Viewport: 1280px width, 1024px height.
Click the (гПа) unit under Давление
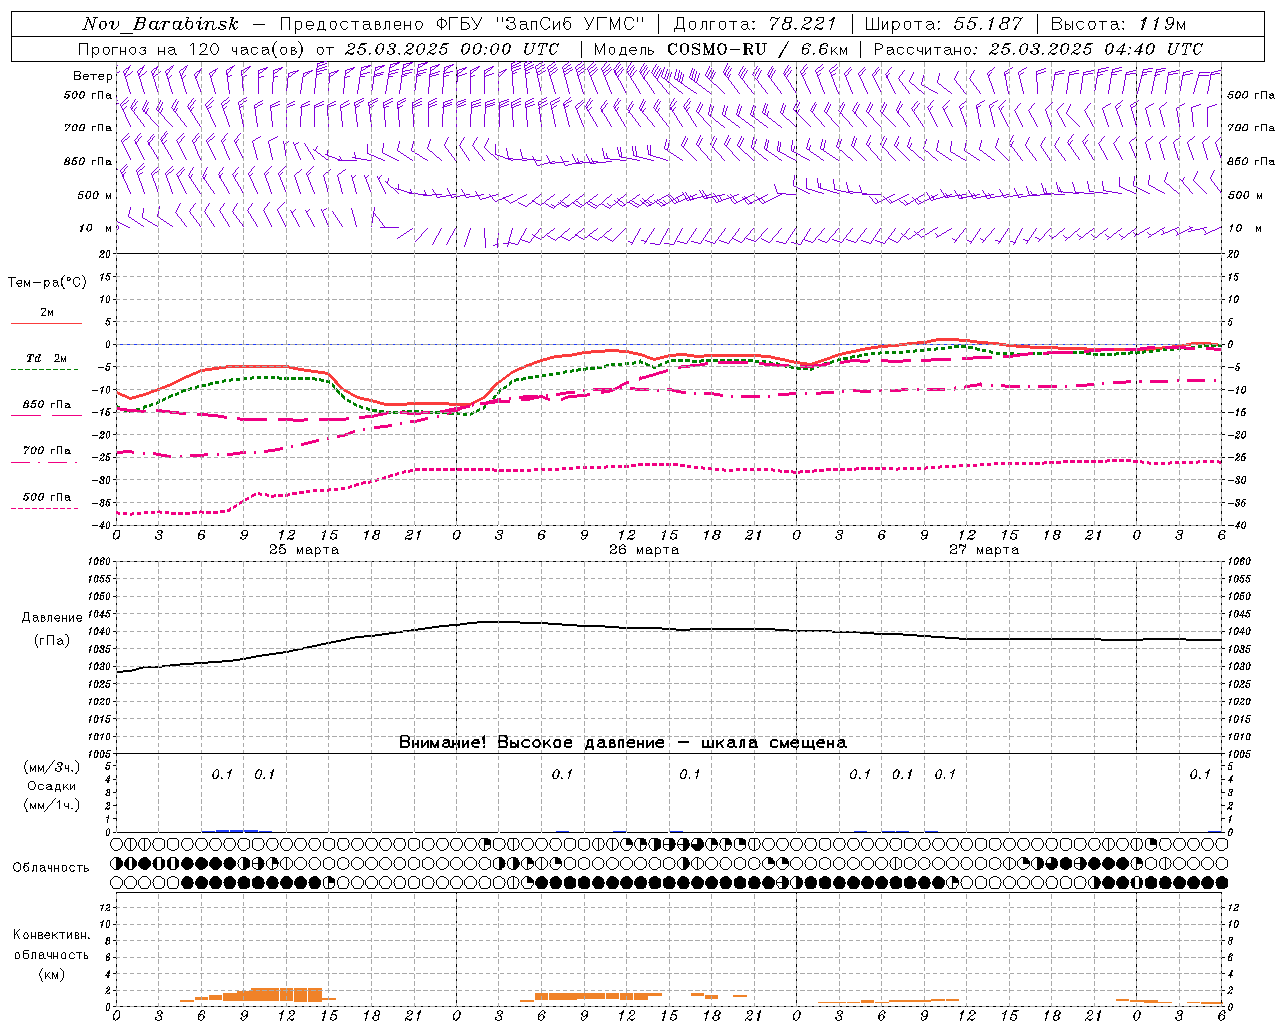point(52,640)
